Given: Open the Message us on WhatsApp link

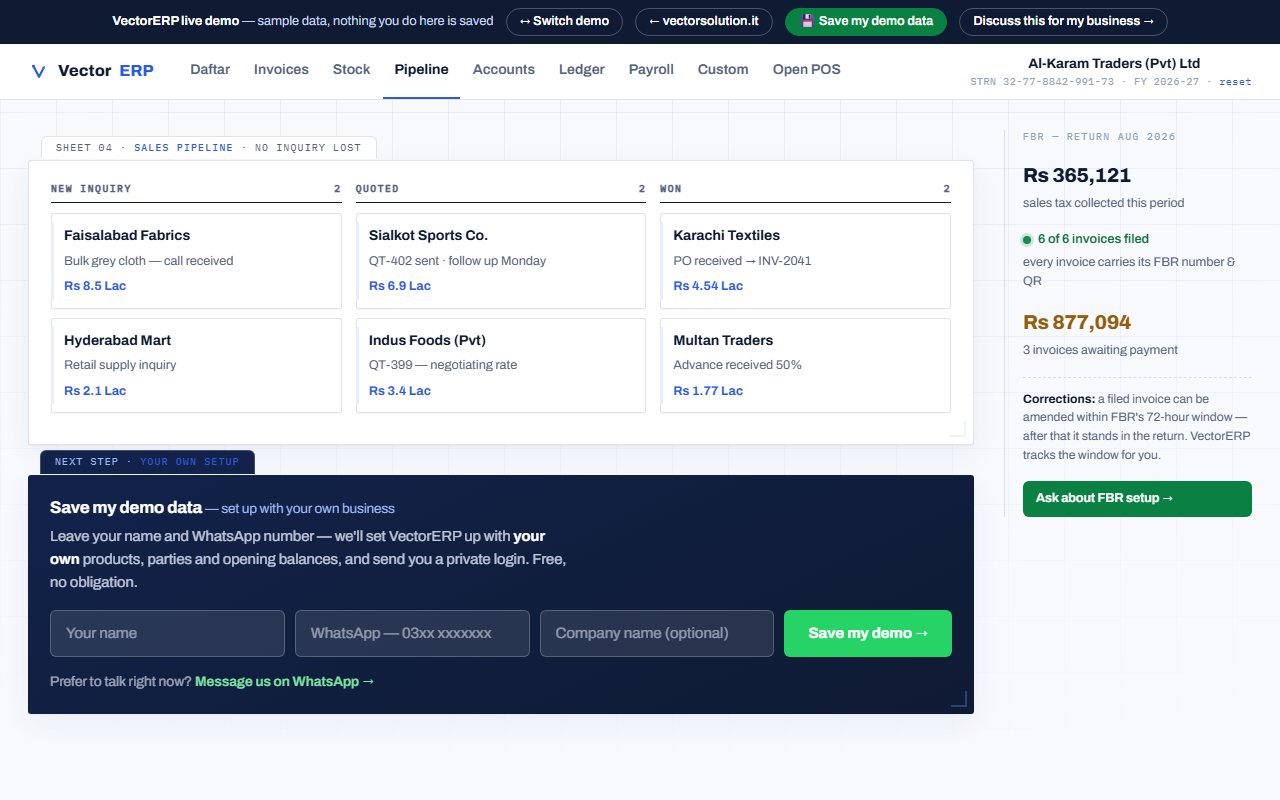Looking at the screenshot, I should (285, 682).
